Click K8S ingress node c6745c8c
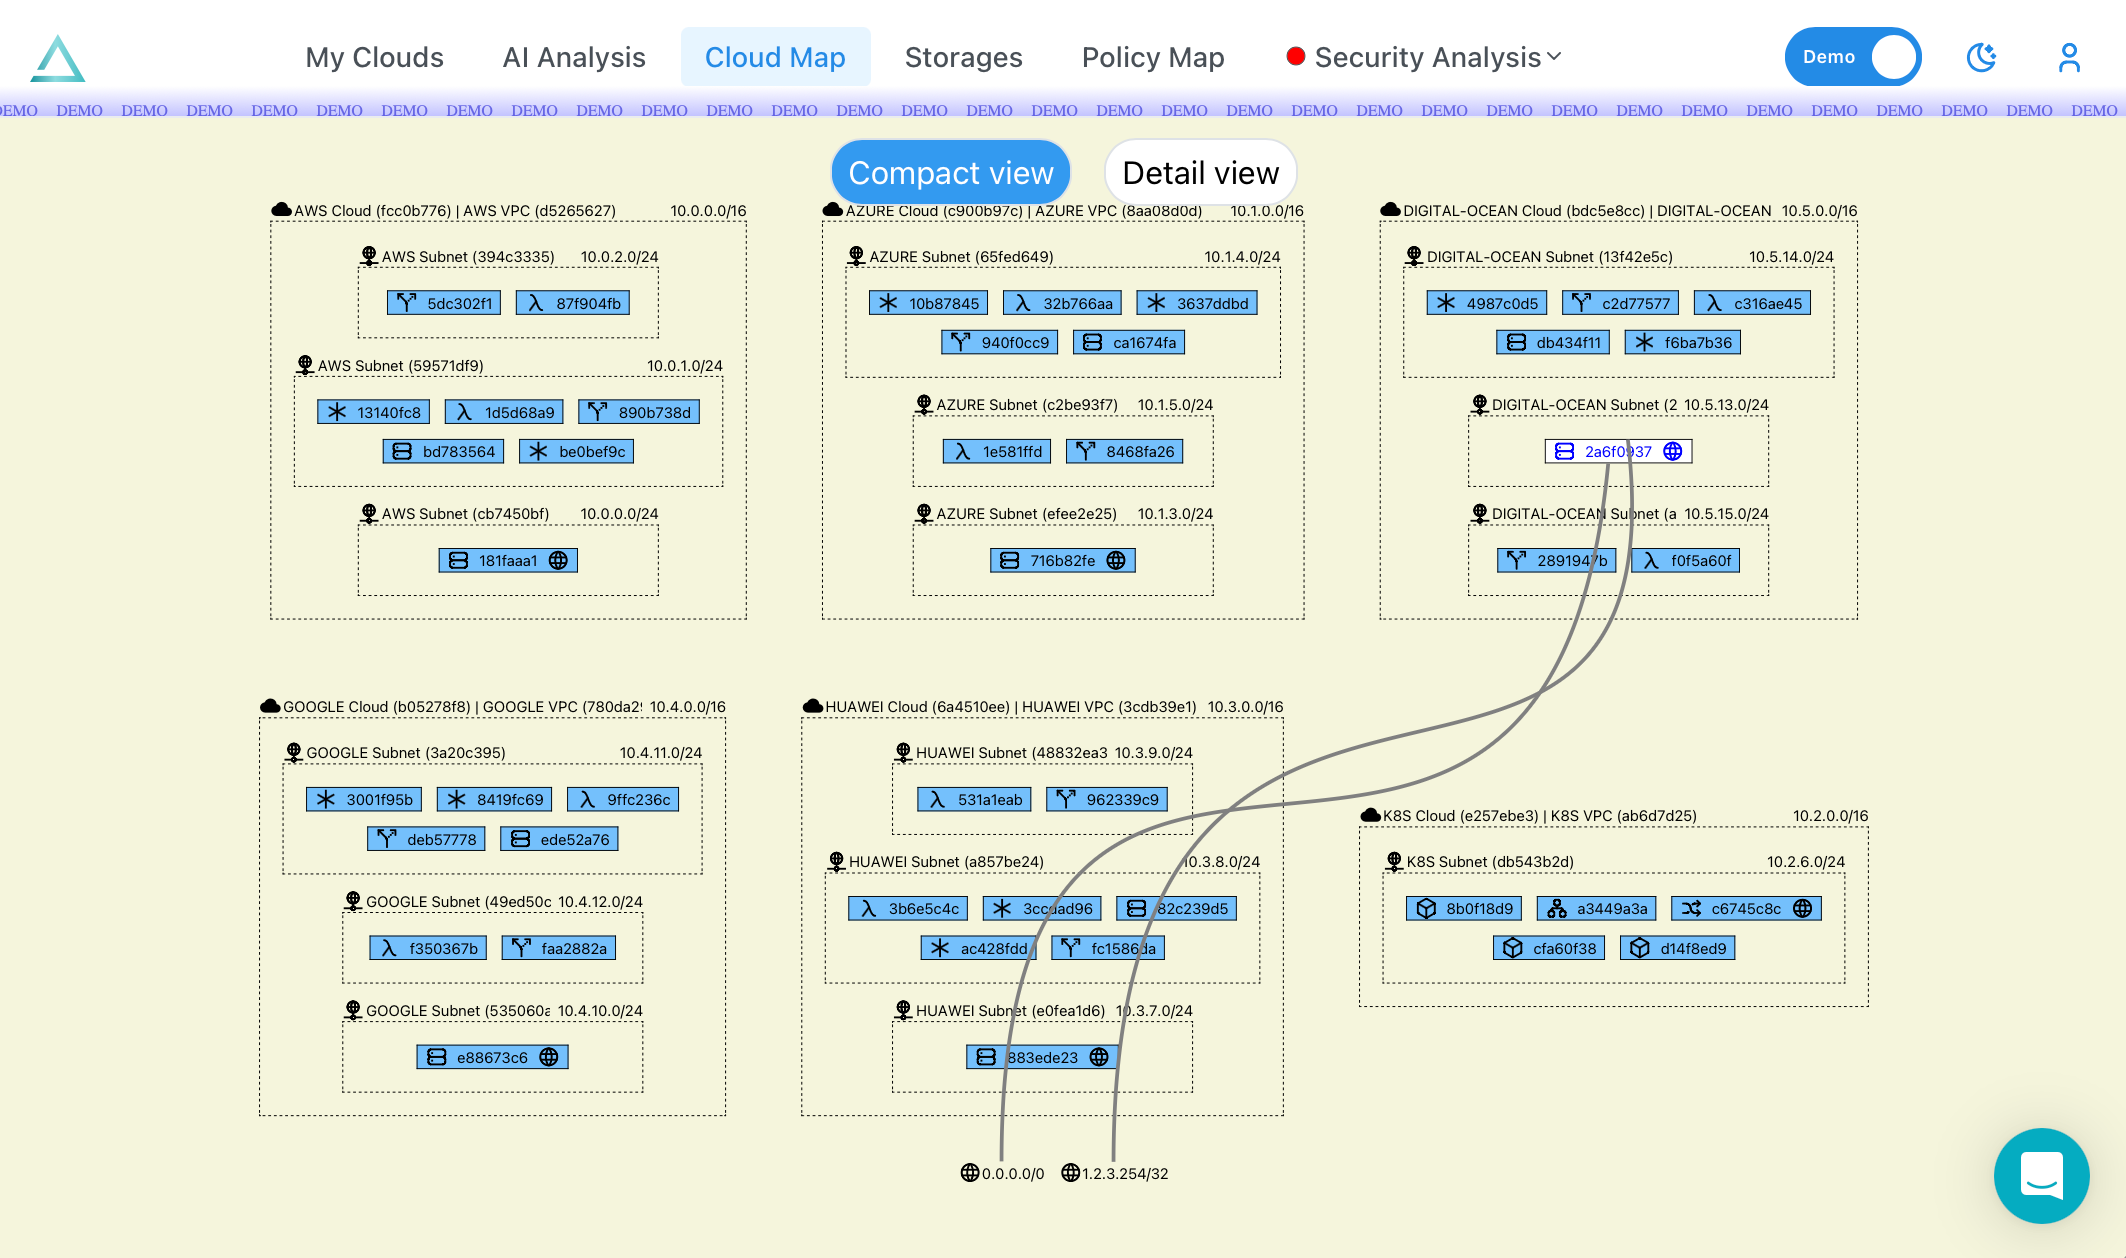Screen dimensions: 2126x1258 1746,909
